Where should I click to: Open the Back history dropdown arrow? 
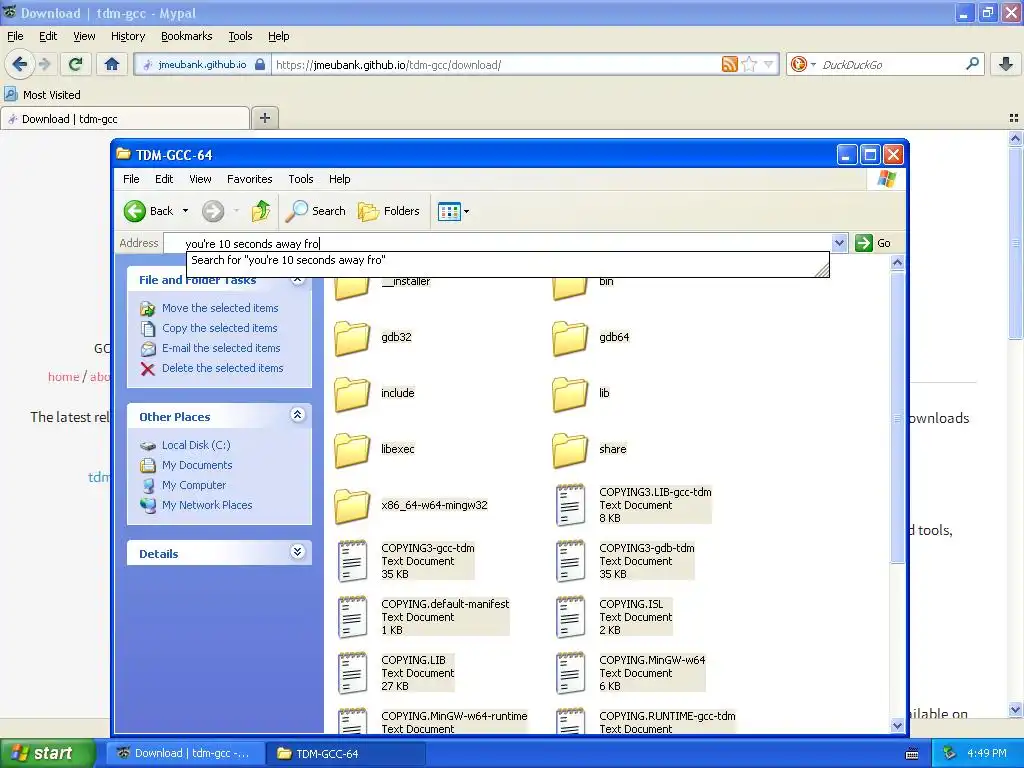pos(185,211)
